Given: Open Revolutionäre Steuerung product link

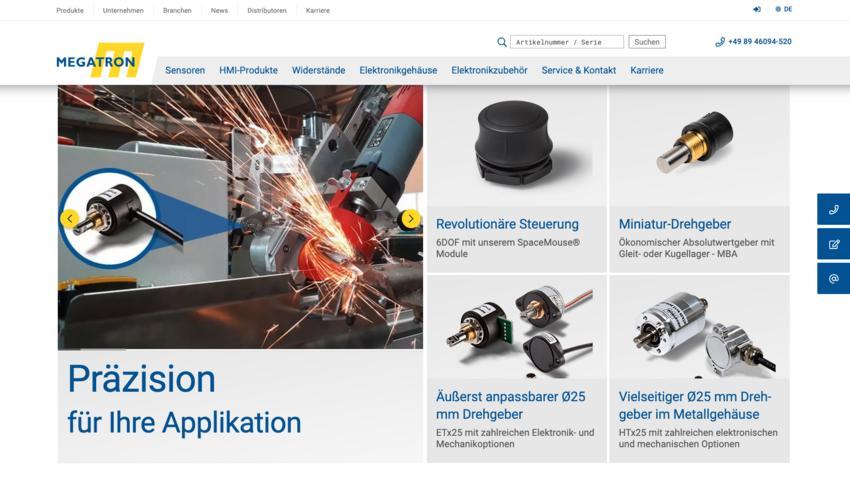Looking at the screenshot, I should pos(507,224).
